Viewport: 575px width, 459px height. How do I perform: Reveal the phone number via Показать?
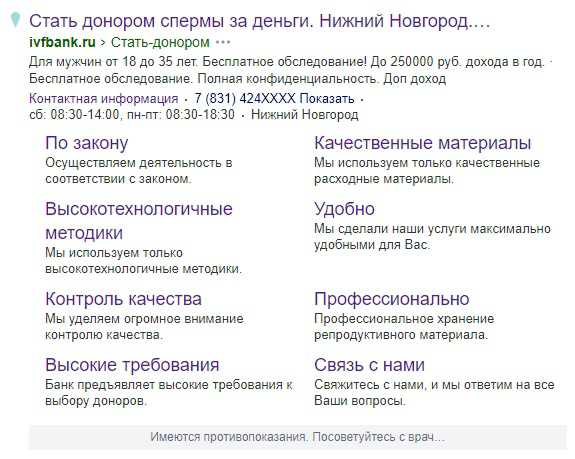click(x=327, y=99)
